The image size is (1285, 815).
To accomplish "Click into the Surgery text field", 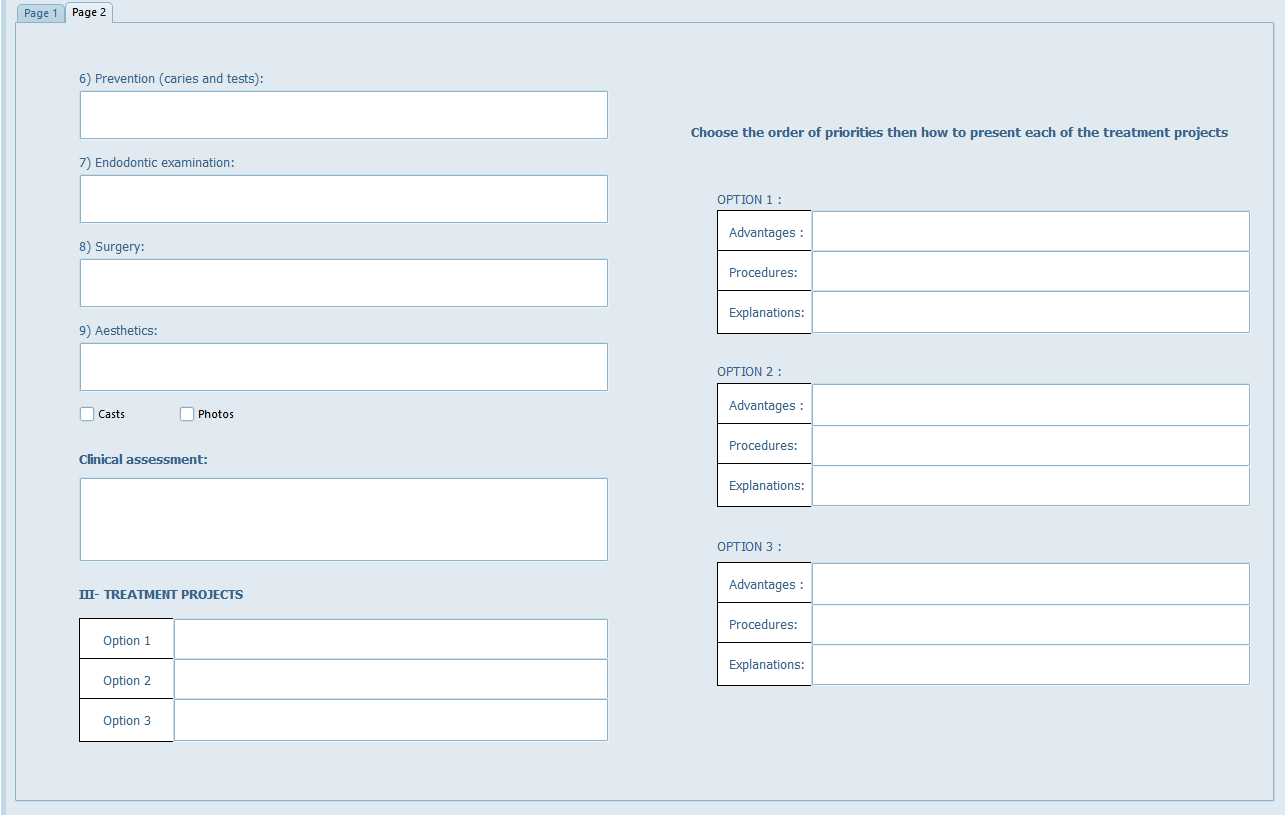I will tap(343, 283).
